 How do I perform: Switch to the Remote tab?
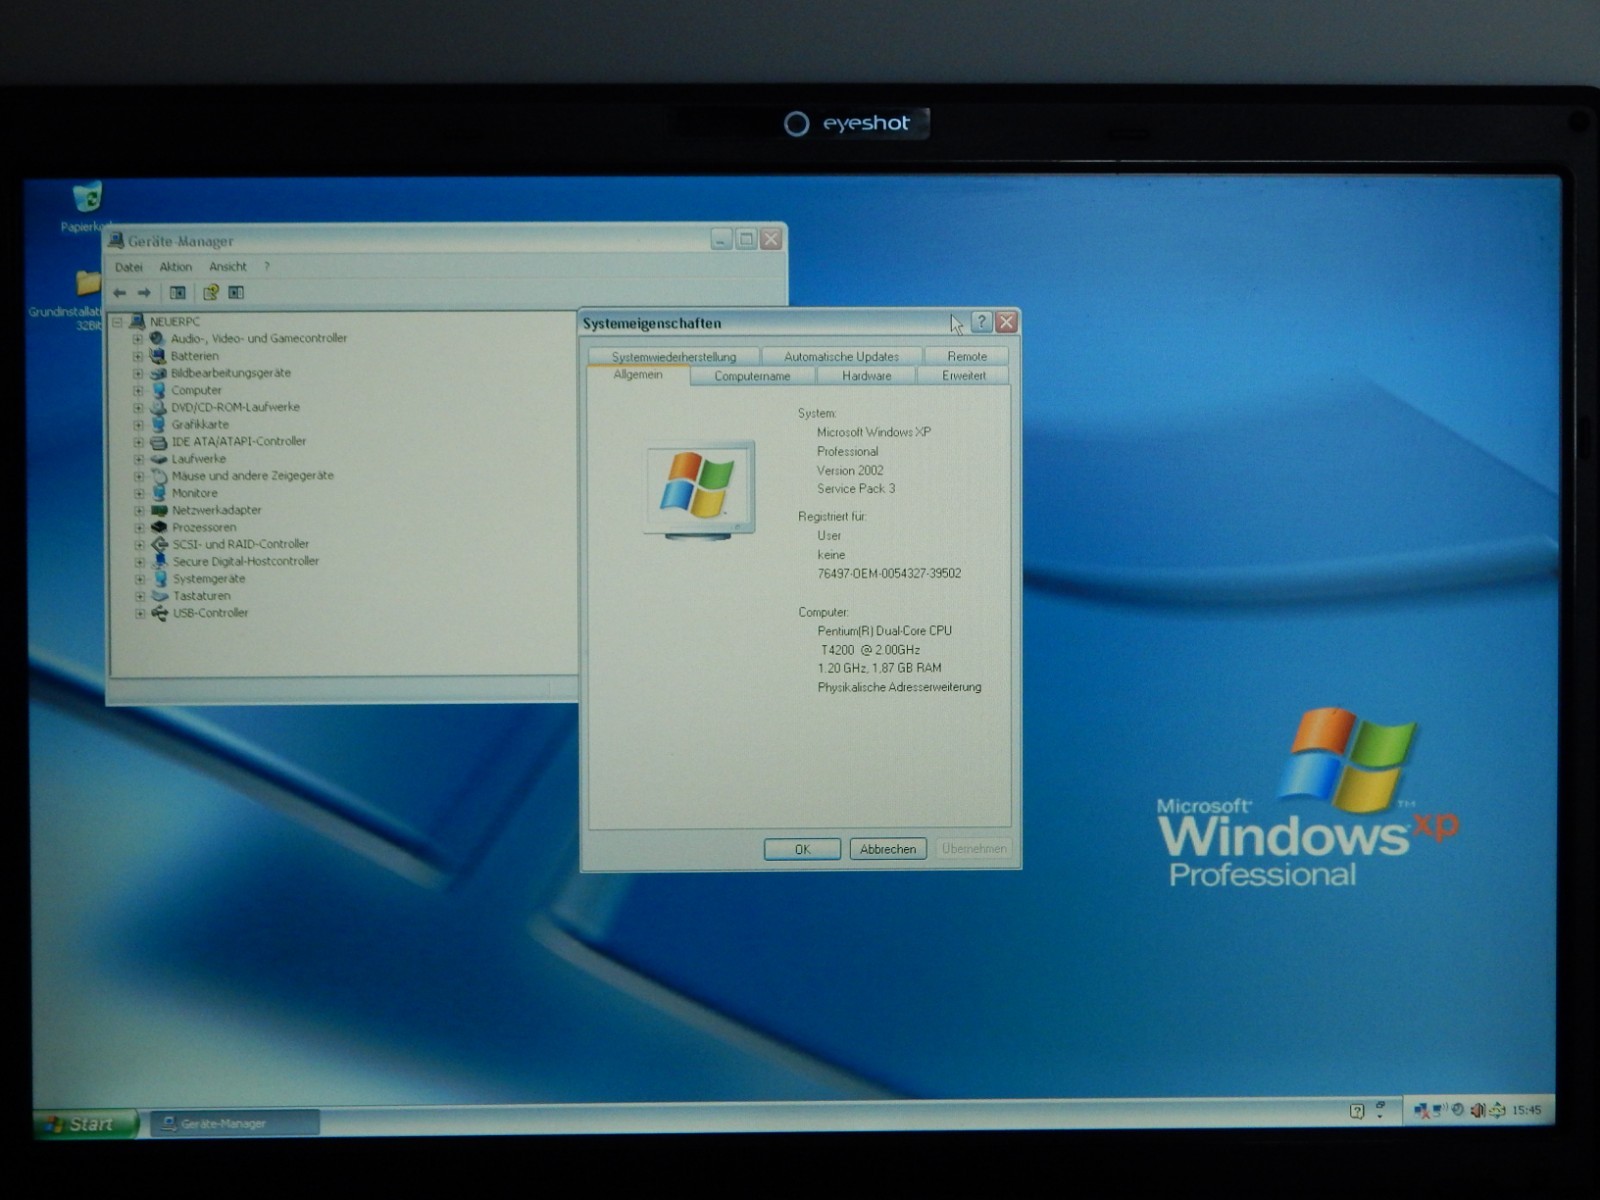tap(967, 356)
